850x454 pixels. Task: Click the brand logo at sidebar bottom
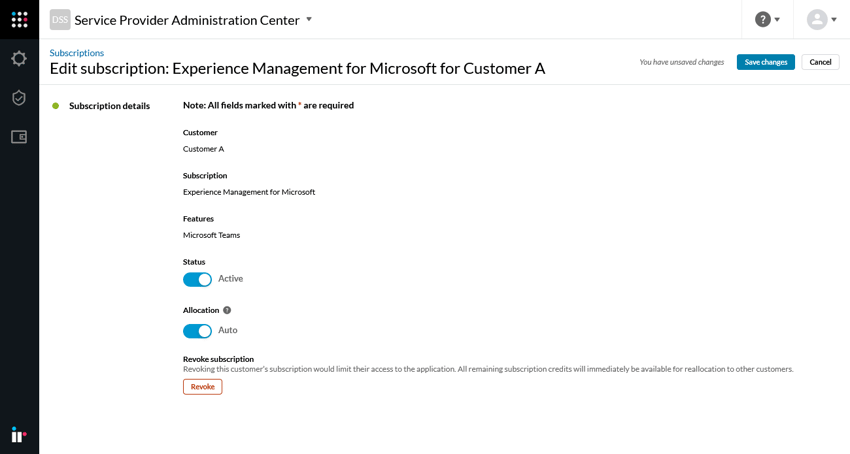pyautogui.click(x=19, y=434)
